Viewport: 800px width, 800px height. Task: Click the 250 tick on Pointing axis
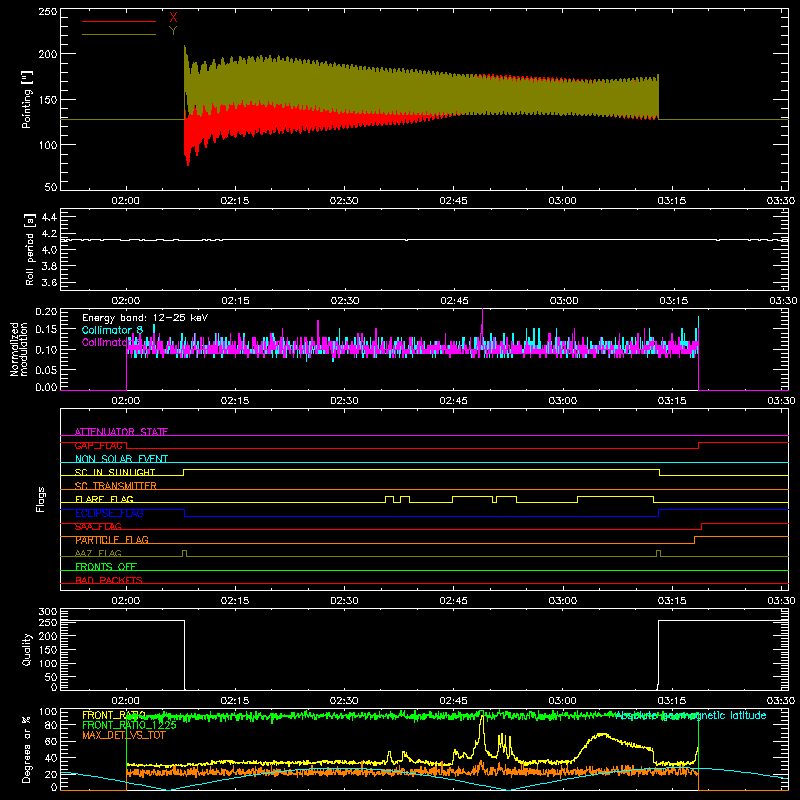[x=48, y=11]
